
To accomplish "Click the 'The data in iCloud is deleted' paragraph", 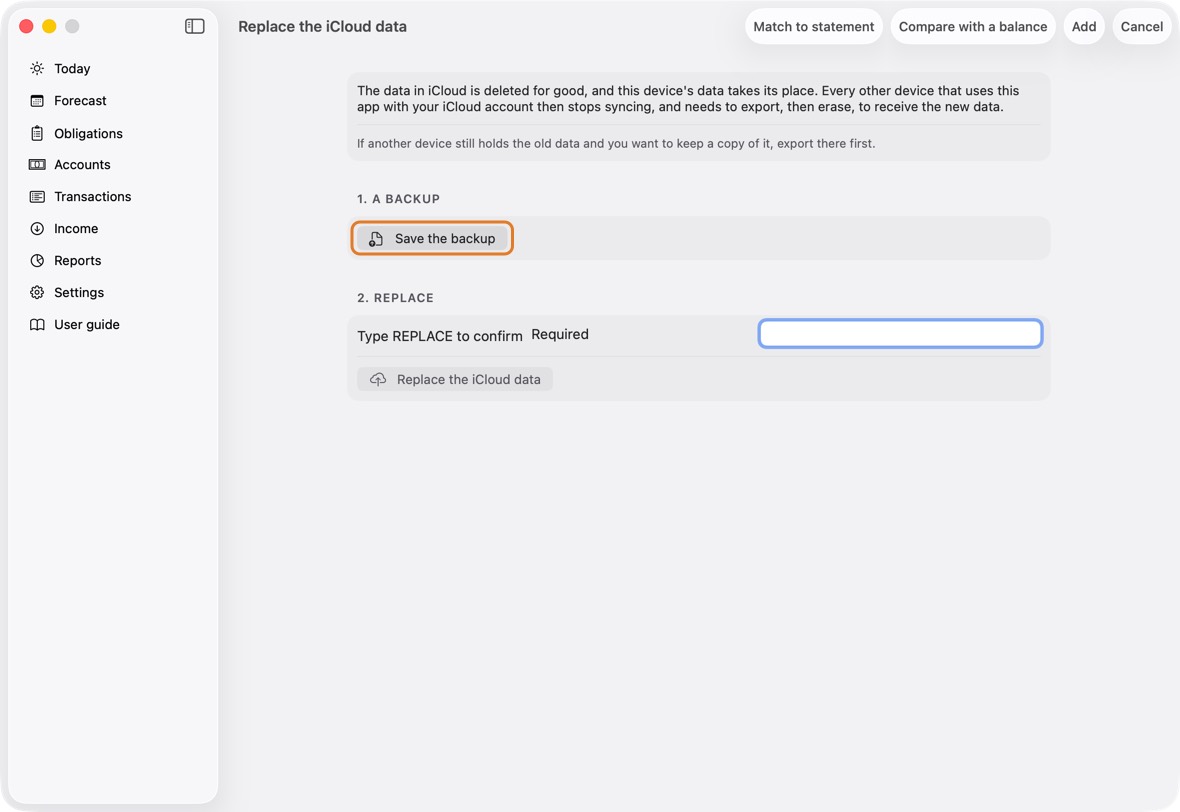I will 688,99.
